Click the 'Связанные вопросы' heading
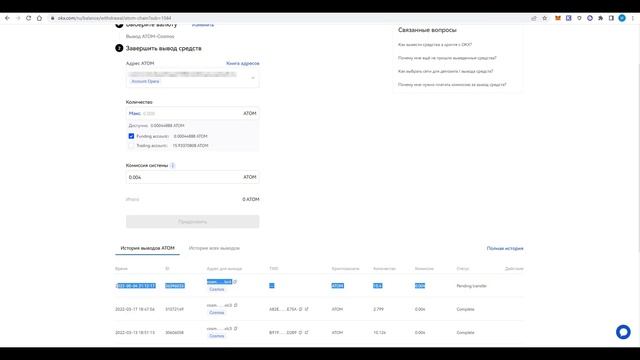The height and width of the screenshot is (360, 640). pos(427,30)
